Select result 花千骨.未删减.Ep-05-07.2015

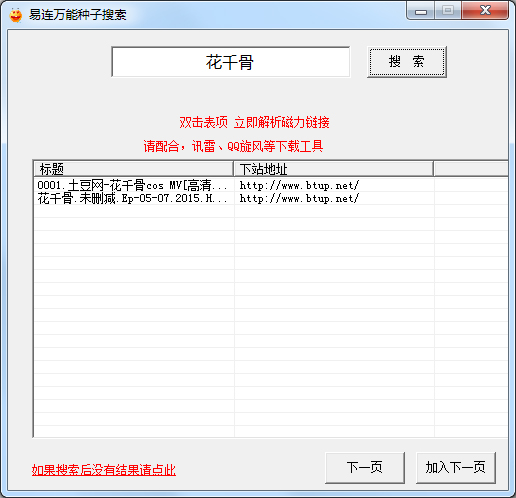click(132, 198)
